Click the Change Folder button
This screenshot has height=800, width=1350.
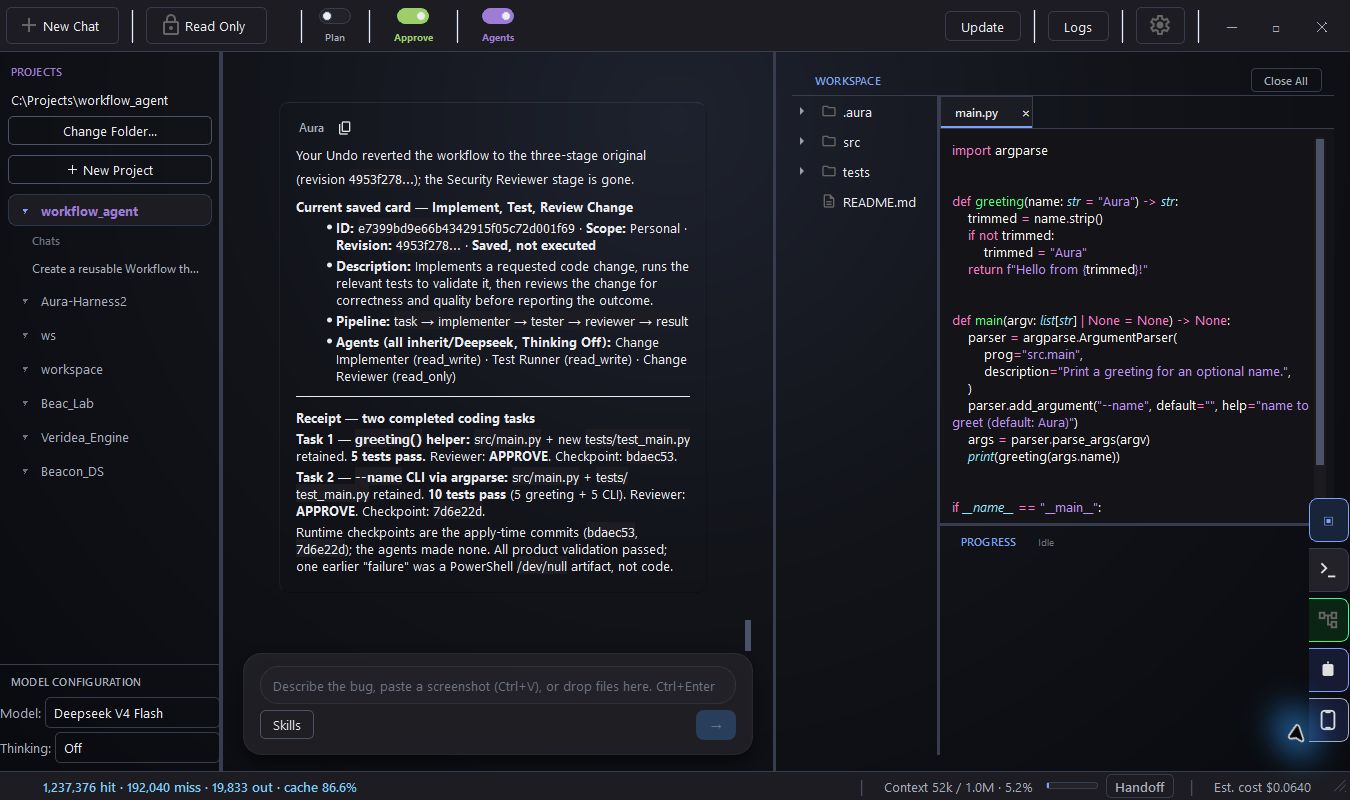click(110, 131)
